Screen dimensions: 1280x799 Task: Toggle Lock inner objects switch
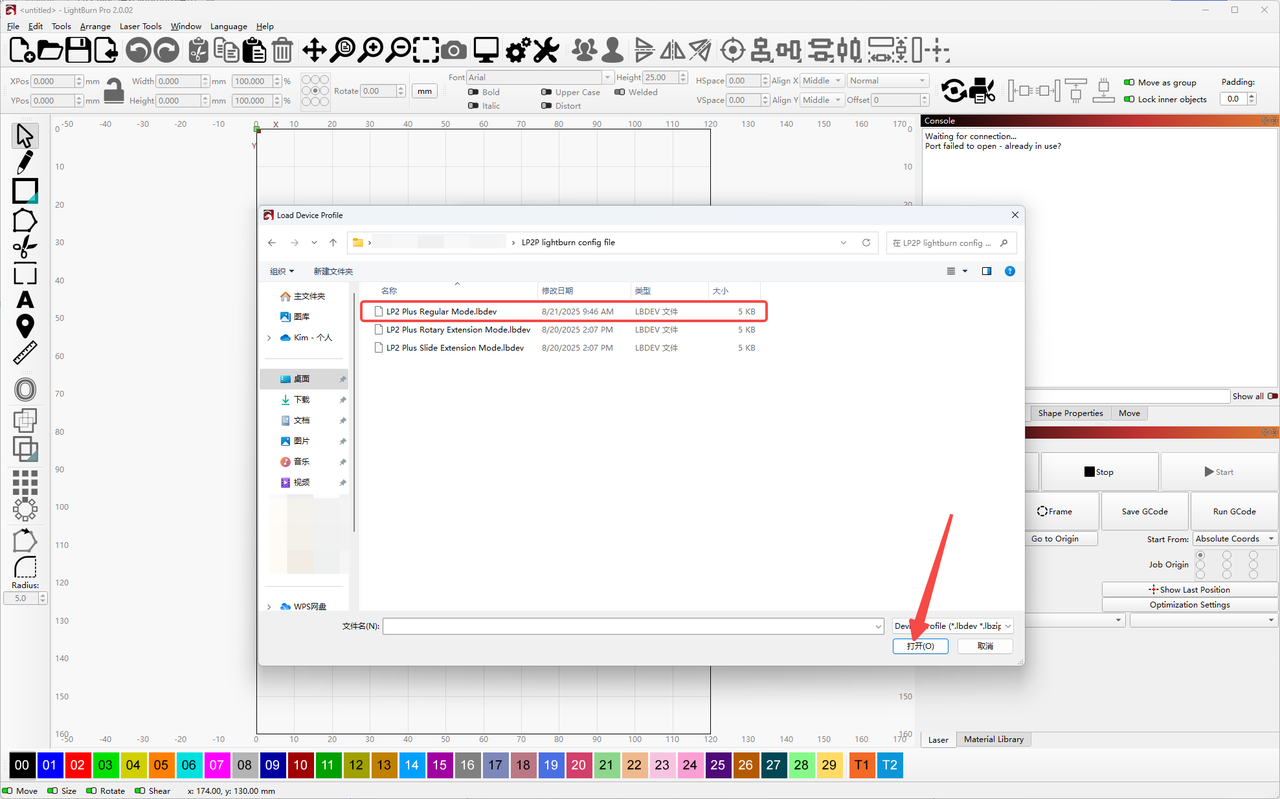pos(1129,99)
